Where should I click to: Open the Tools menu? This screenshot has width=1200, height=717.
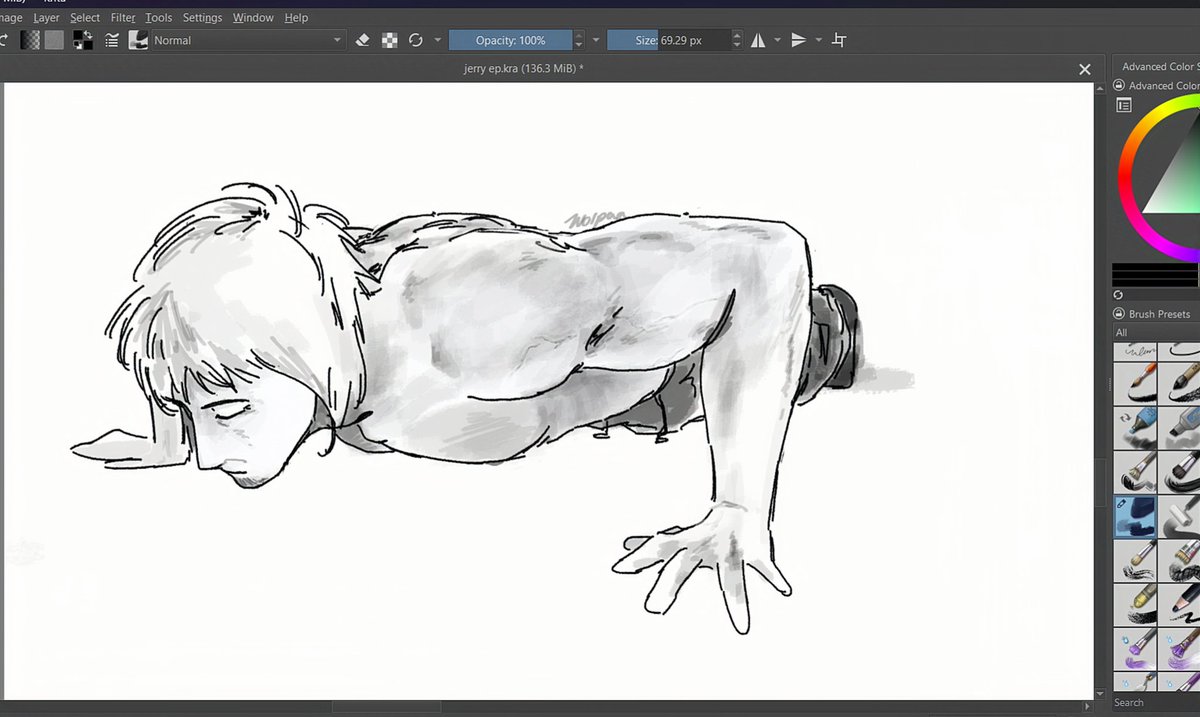coord(158,17)
